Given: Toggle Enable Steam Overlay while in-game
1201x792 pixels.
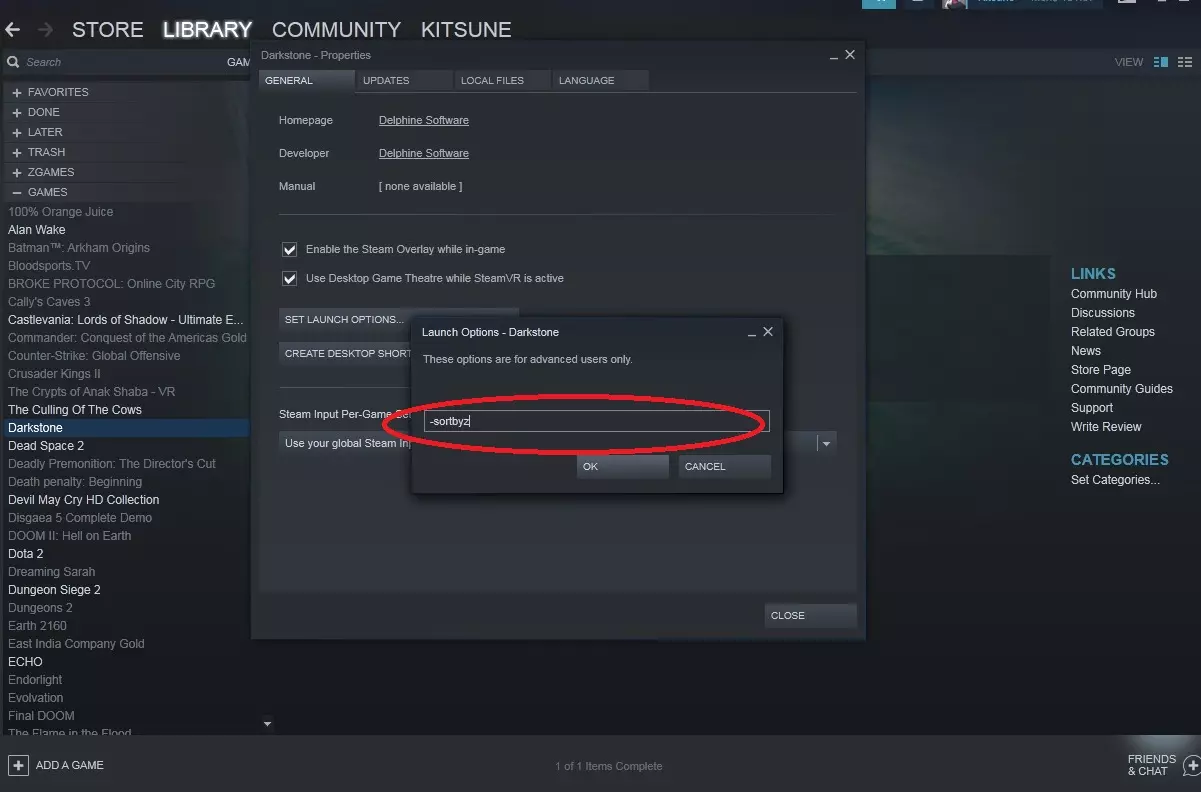Looking at the screenshot, I should (x=290, y=249).
